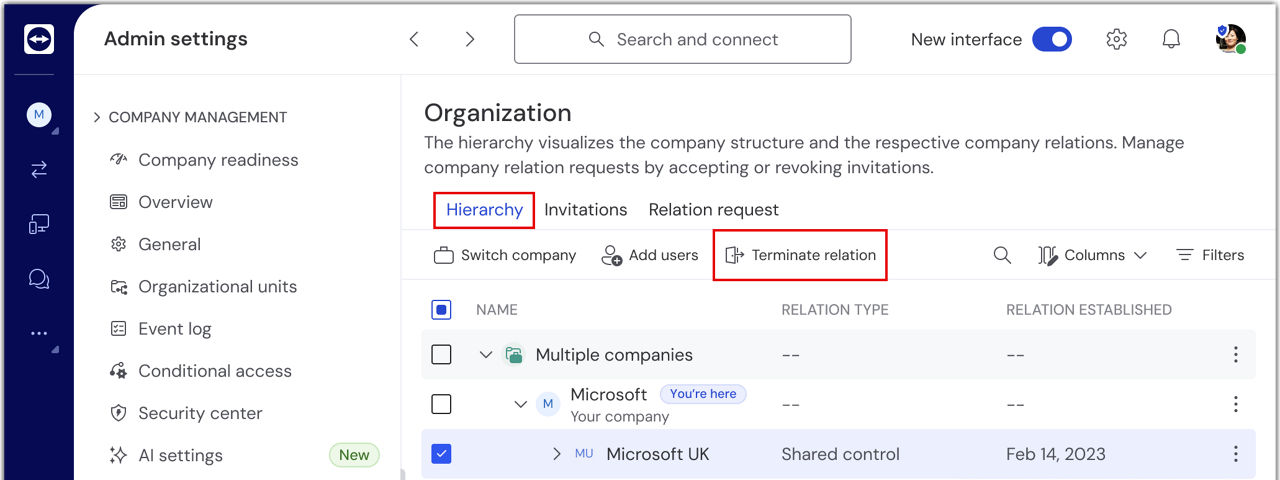Switch to the Invitations tab

click(x=585, y=210)
